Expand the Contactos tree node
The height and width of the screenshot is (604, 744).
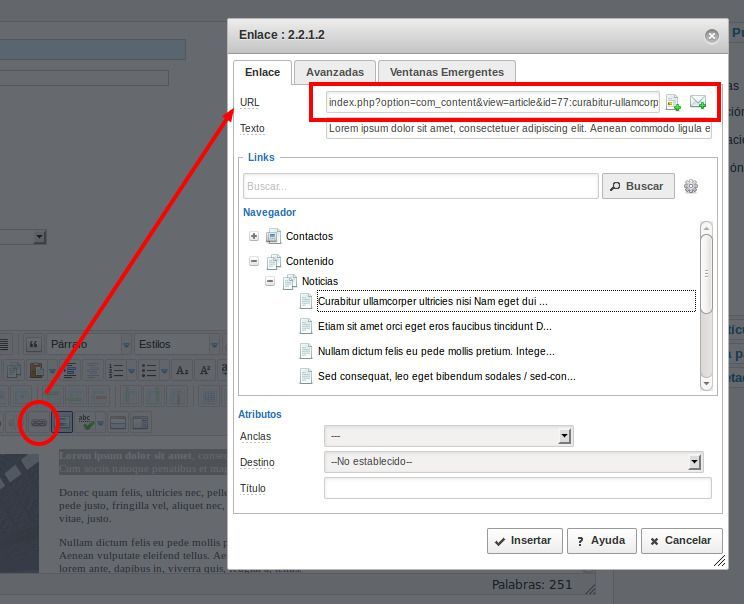tap(254, 236)
